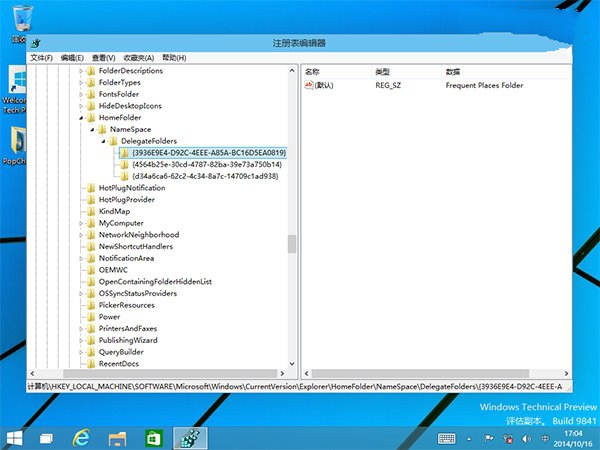Click the HotPlugNotification folder icon
The height and width of the screenshot is (450, 600).
click(x=91, y=188)
